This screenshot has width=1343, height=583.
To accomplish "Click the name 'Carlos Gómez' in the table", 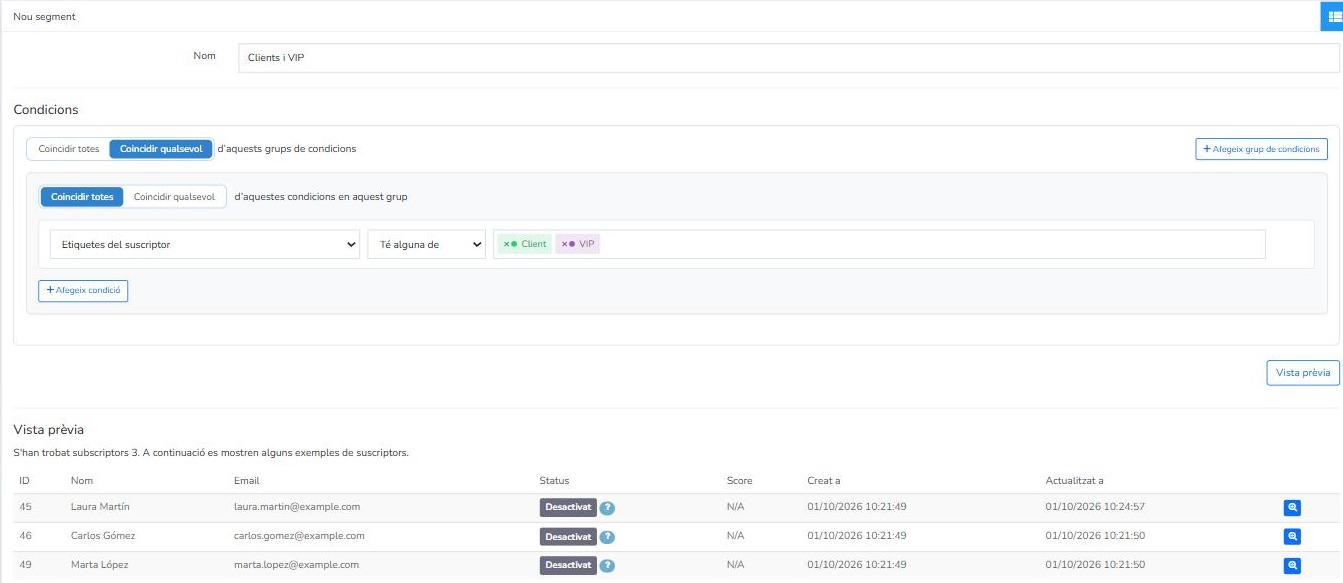I will click(x=103, y=536).
